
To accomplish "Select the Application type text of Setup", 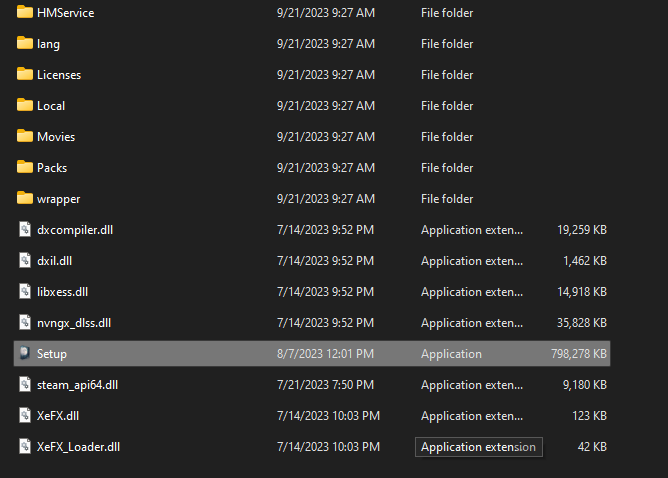I will [451, 354].
